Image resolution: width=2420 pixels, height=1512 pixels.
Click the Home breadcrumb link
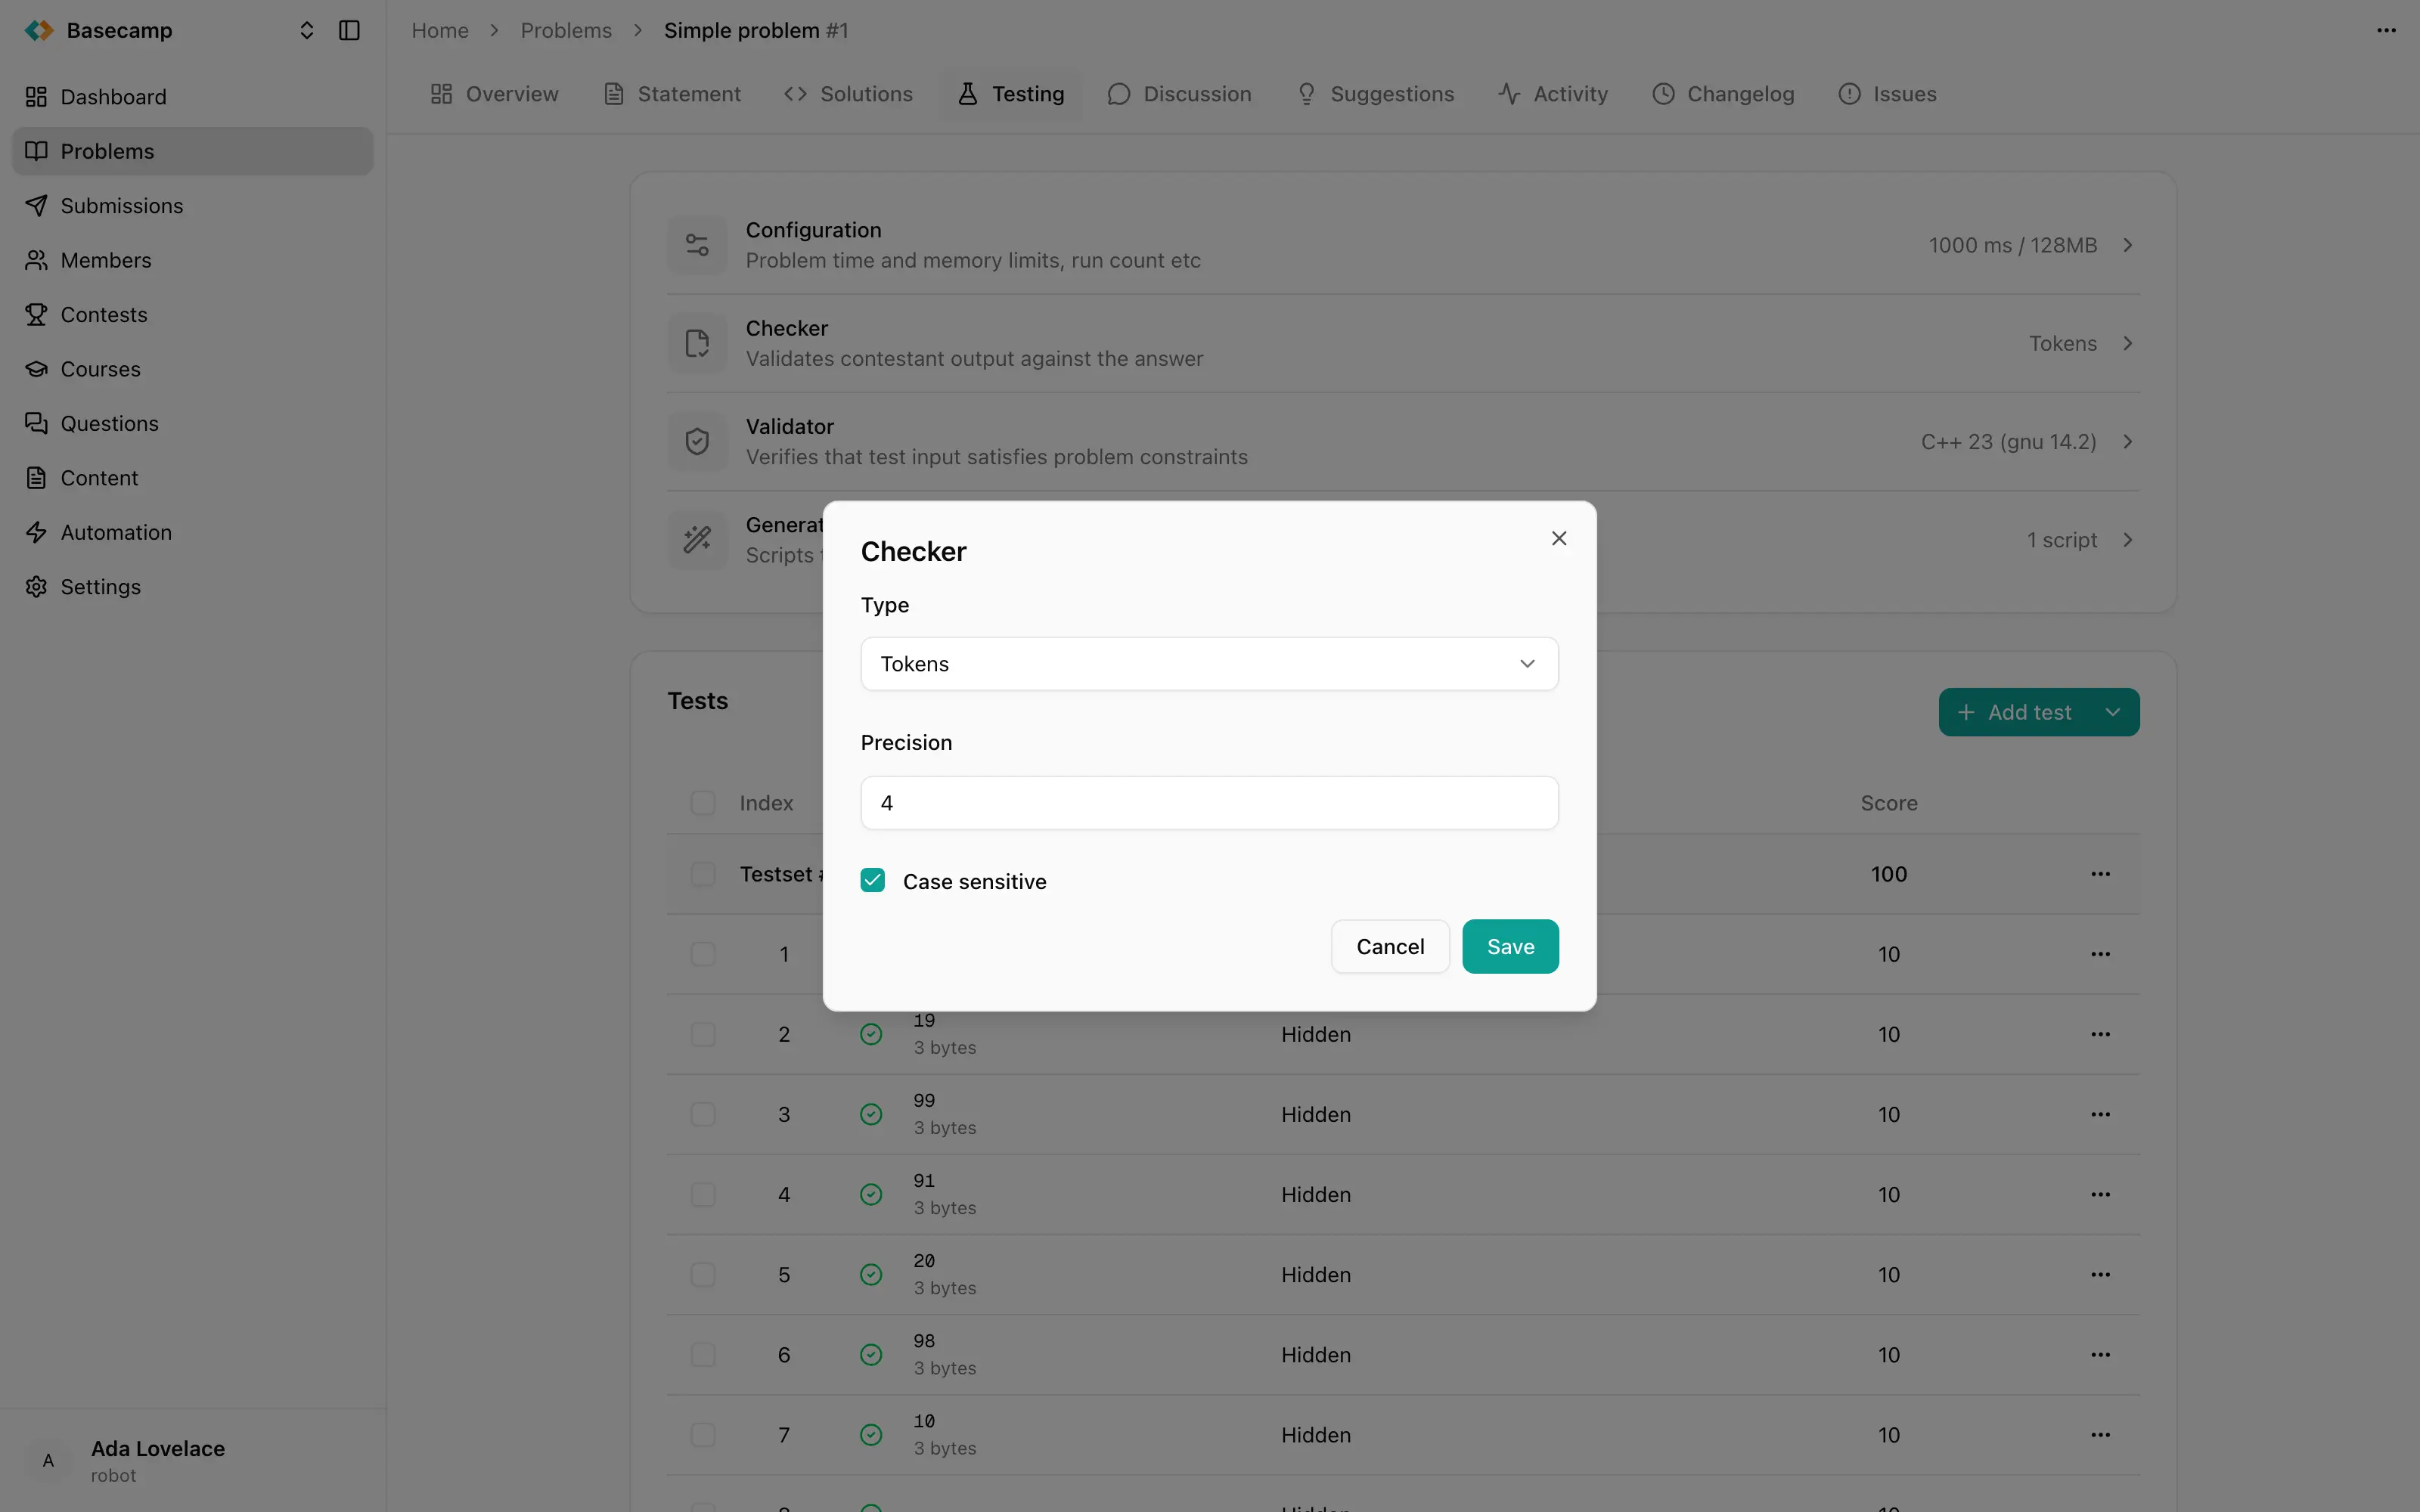coord(440,30)
